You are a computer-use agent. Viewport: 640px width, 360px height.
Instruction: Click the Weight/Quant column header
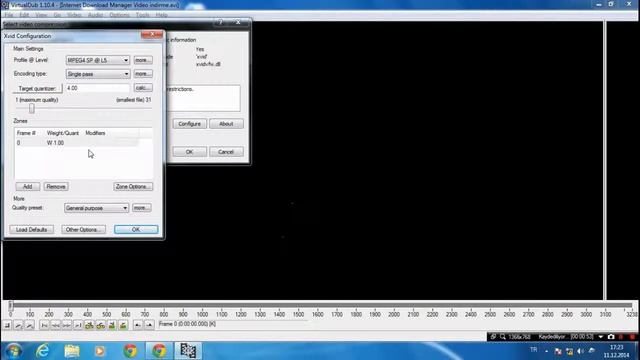(x=63, y=133)
